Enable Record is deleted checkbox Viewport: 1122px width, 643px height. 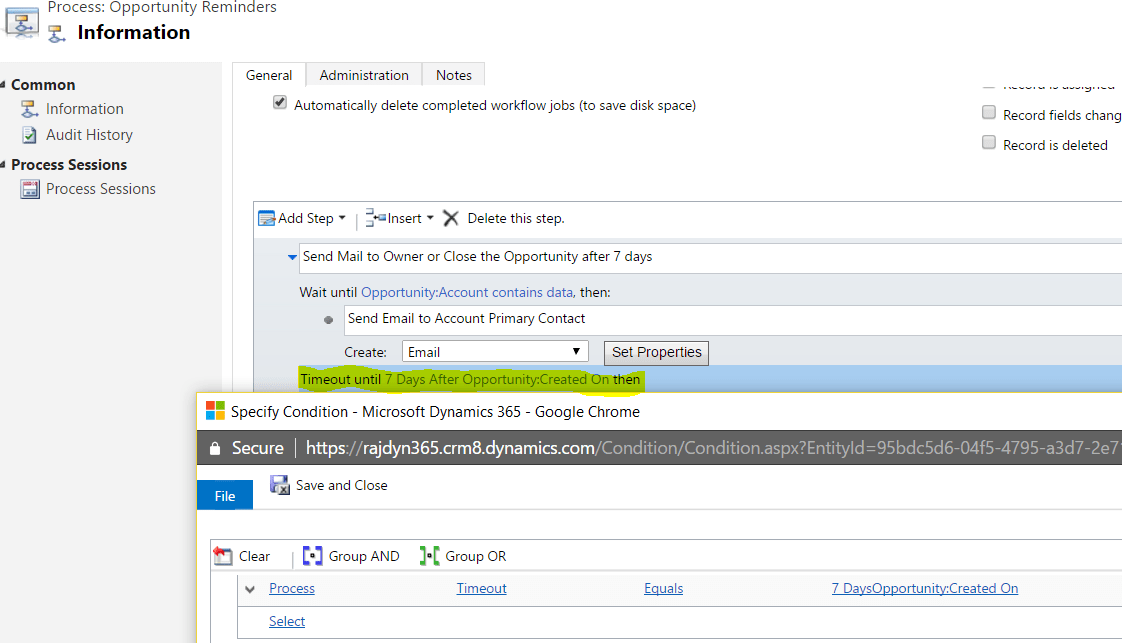pyautogui.click(x=989, y=142)
